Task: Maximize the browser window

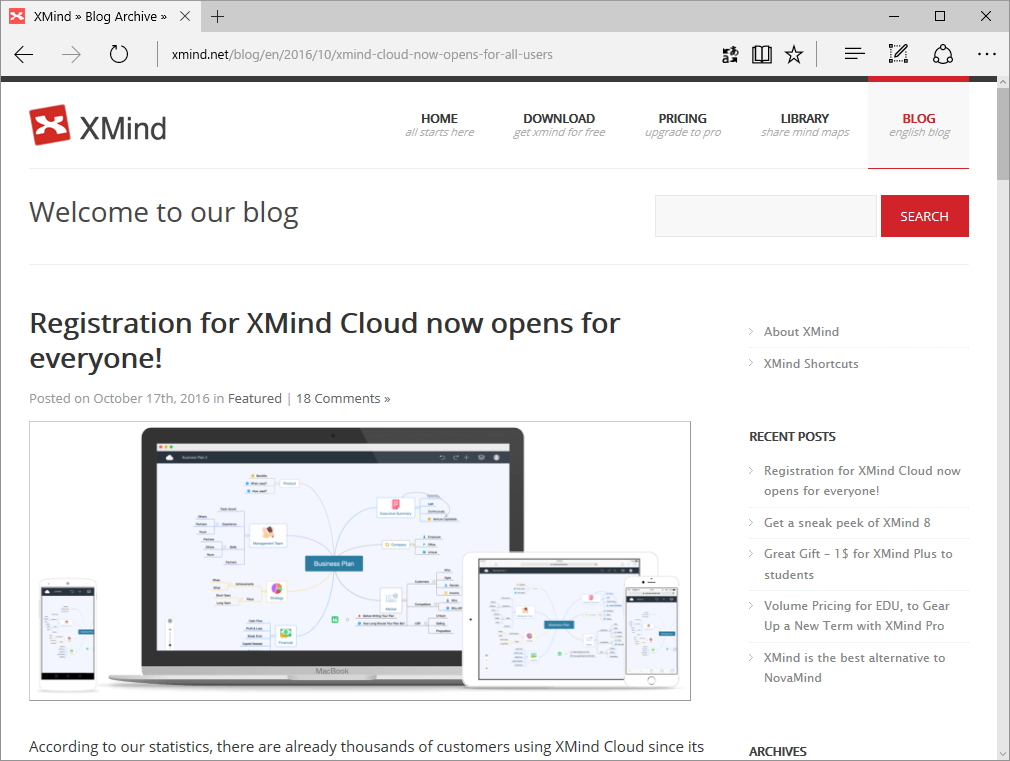Action: [x=940, y=16]
